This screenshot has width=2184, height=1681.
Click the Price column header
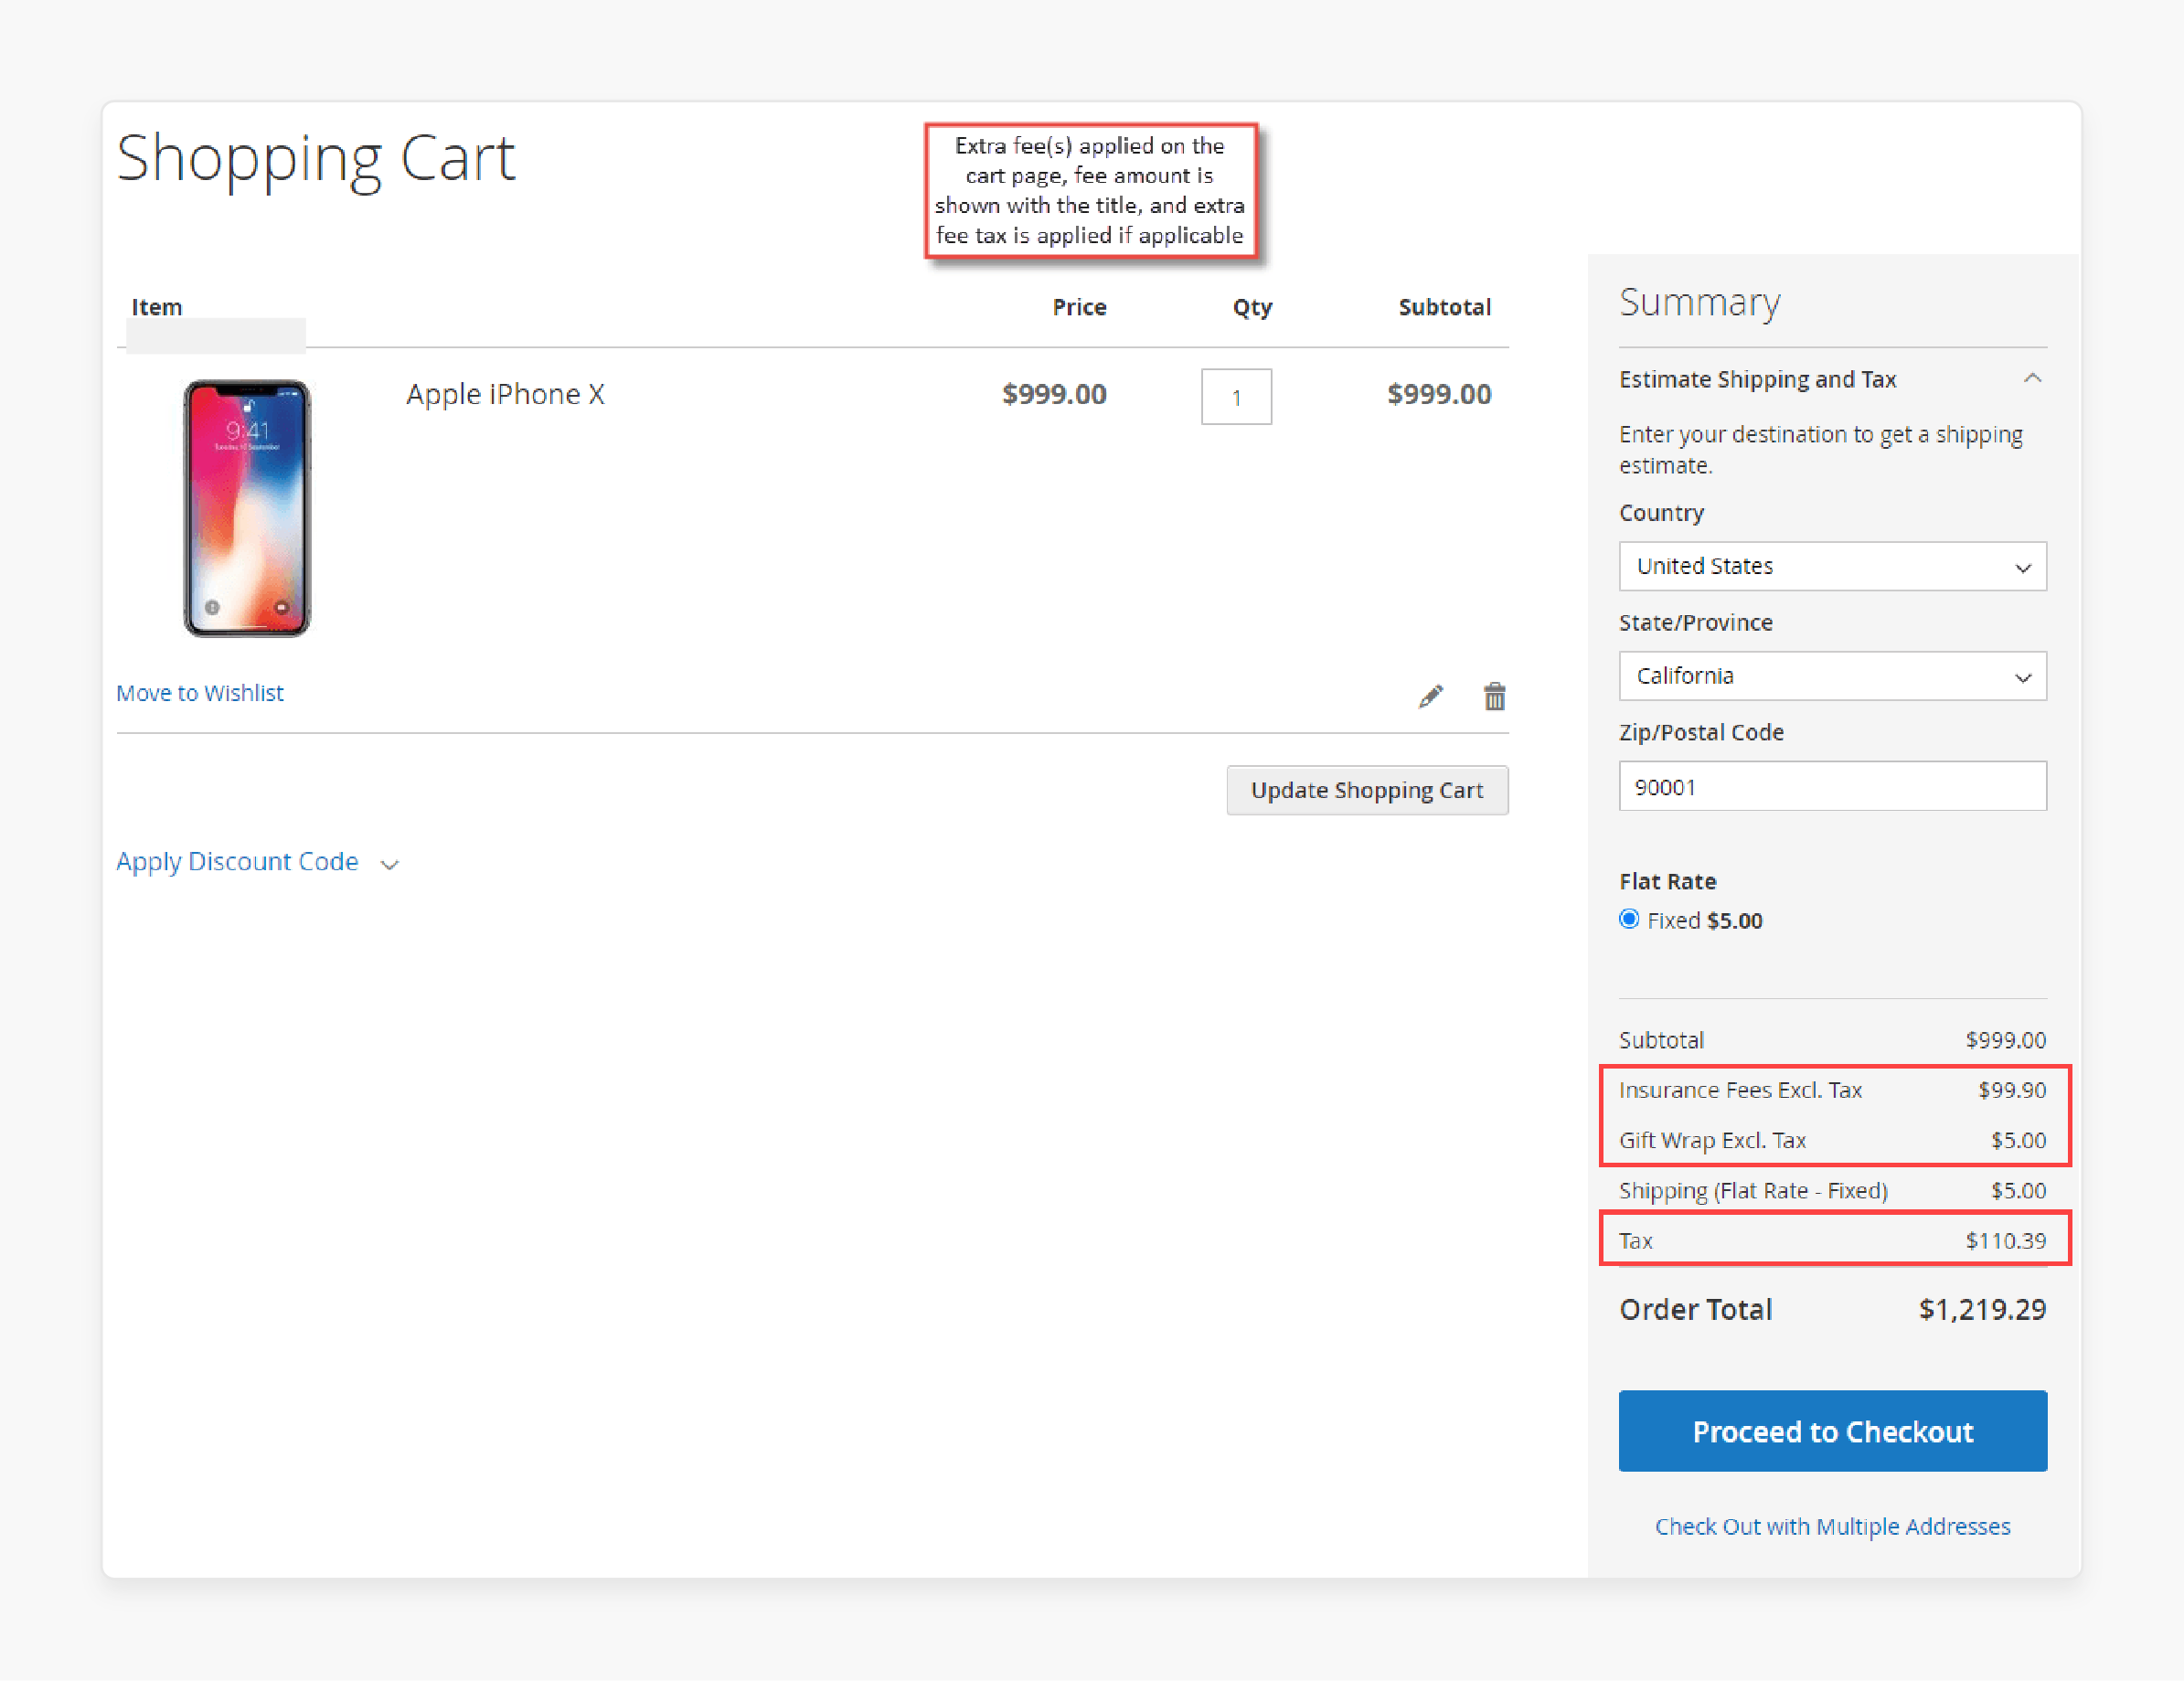(x=1079, y=307)
